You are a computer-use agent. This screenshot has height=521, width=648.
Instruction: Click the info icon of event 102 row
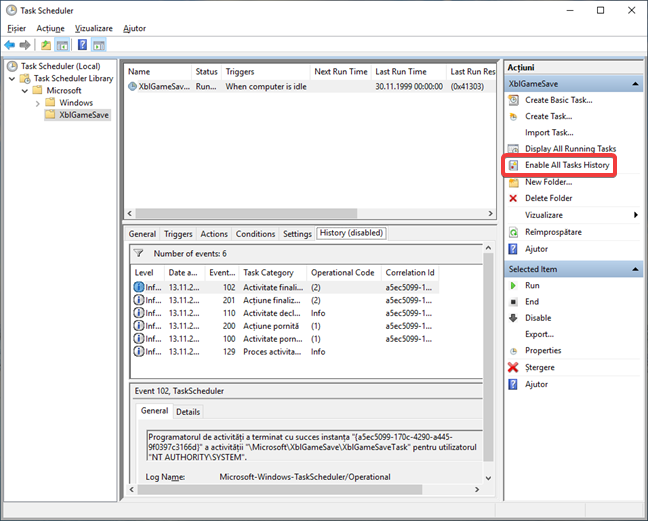[139, 287]
